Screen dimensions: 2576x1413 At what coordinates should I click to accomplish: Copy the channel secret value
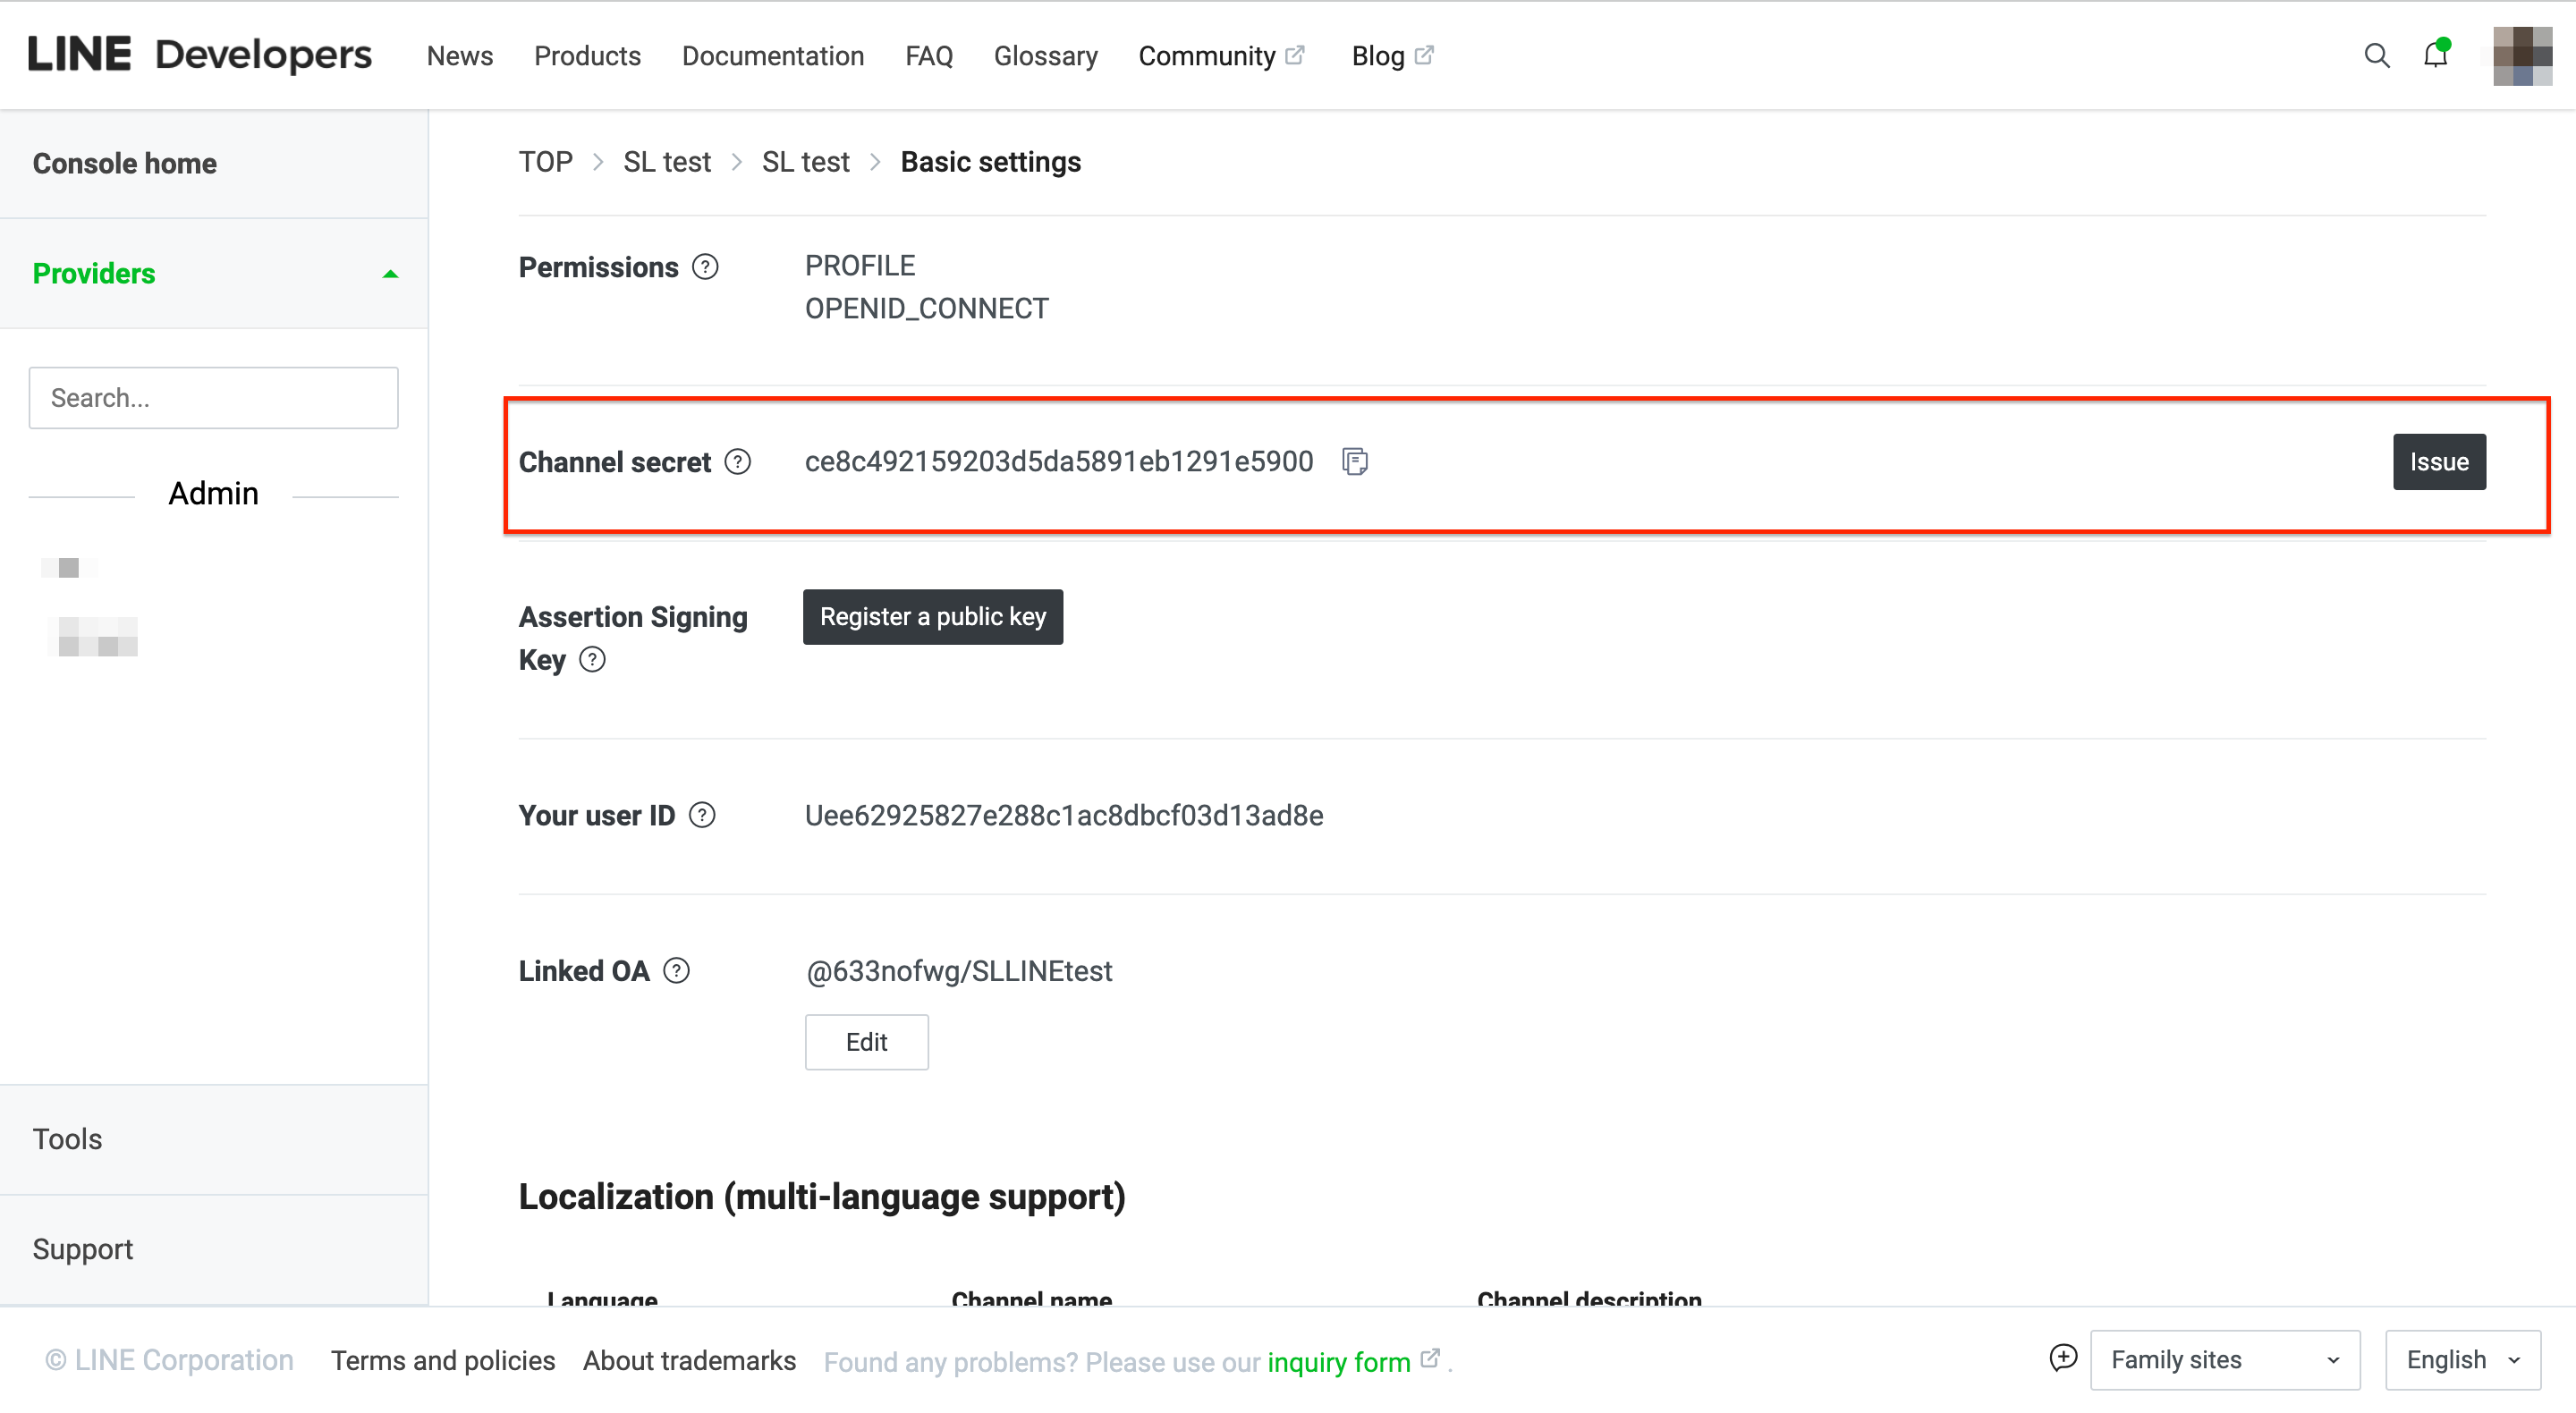point(1355,462)
